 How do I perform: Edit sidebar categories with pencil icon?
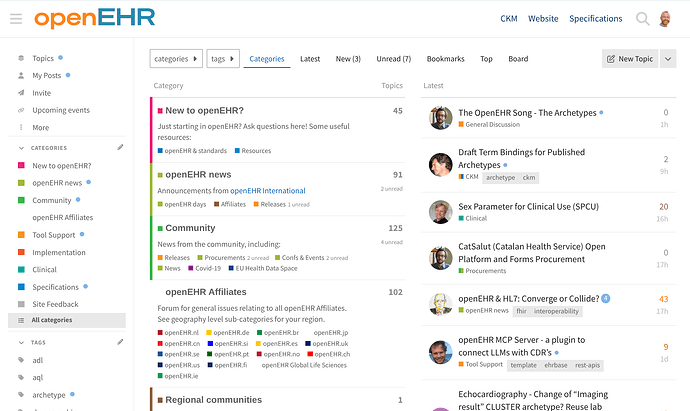[x=120, y=147]
